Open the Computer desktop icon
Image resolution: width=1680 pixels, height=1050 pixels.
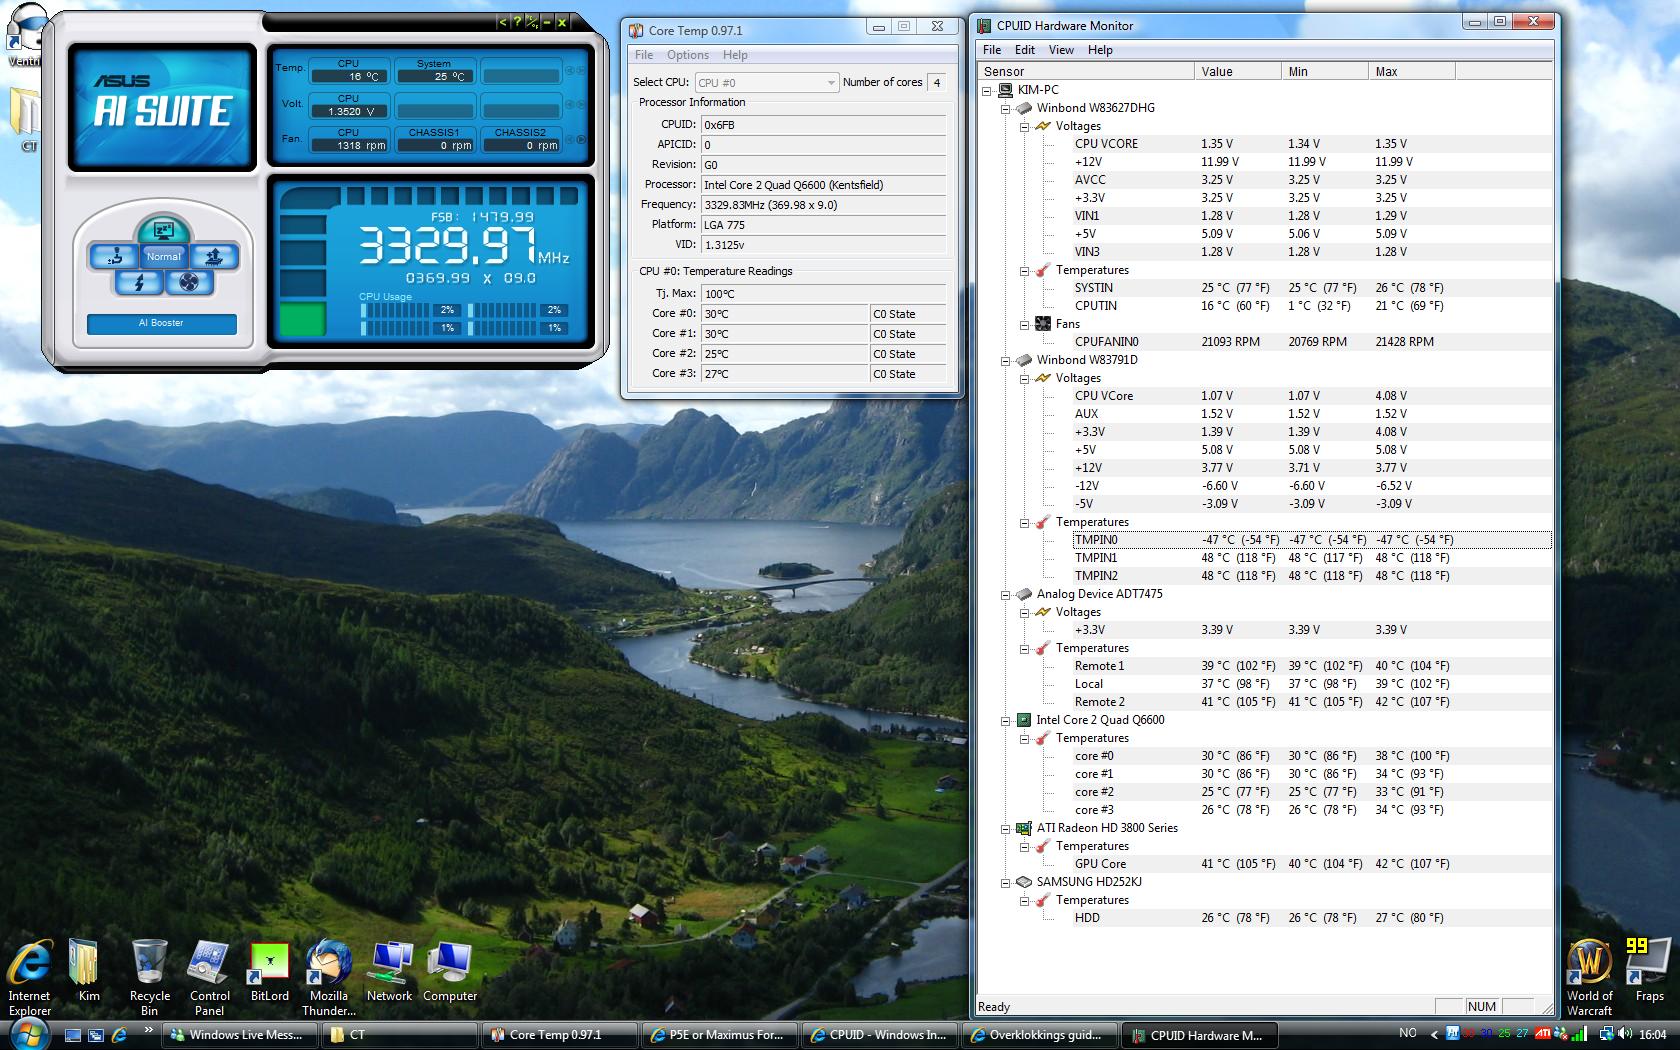click(x=449, y=970)
